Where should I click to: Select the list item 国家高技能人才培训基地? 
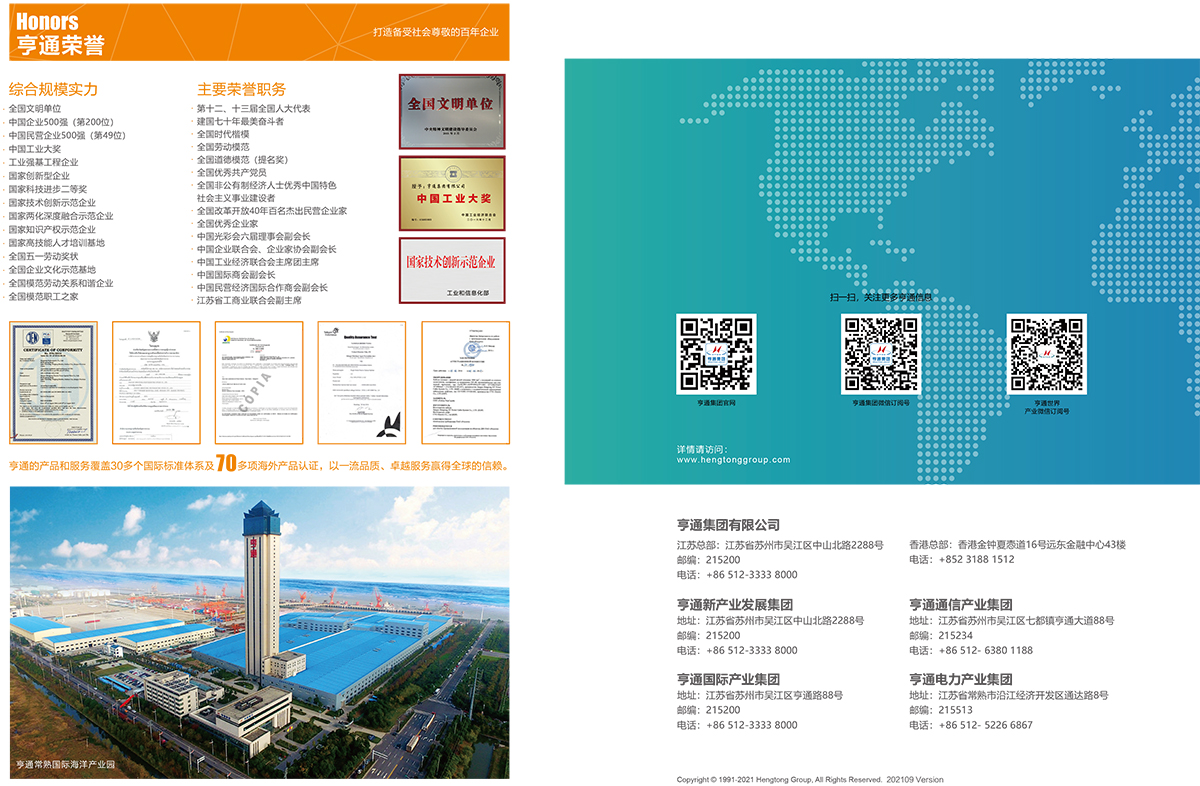(x=56, y=243)
